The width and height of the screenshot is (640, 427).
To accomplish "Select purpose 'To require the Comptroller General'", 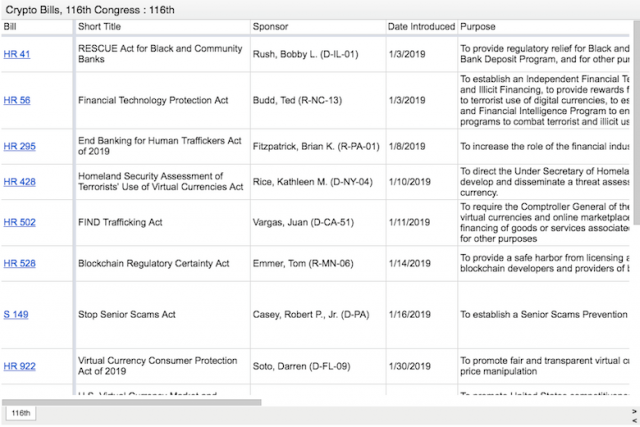I will 544,222.
